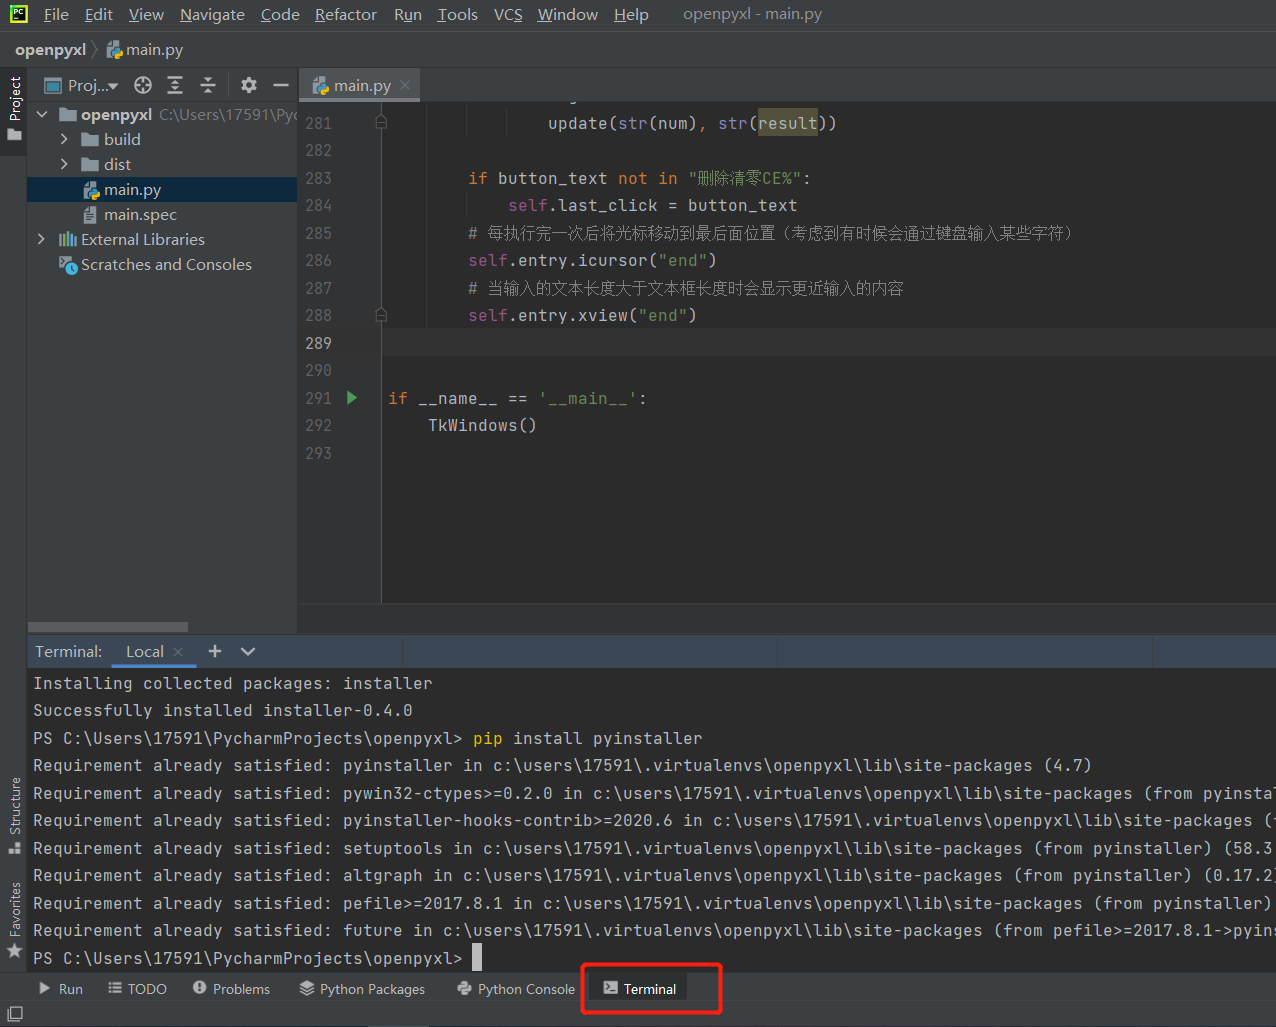
Task: Open the Tools menu
Action: point(457,14)
